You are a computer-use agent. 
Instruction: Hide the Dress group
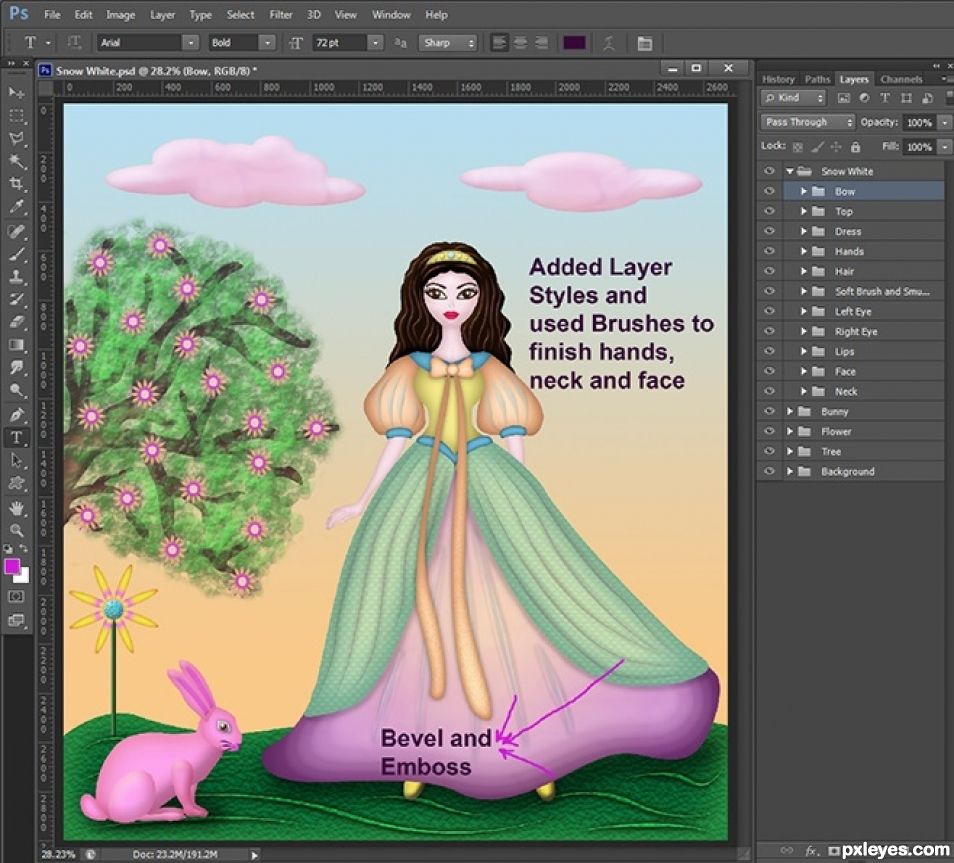point(769,231)
